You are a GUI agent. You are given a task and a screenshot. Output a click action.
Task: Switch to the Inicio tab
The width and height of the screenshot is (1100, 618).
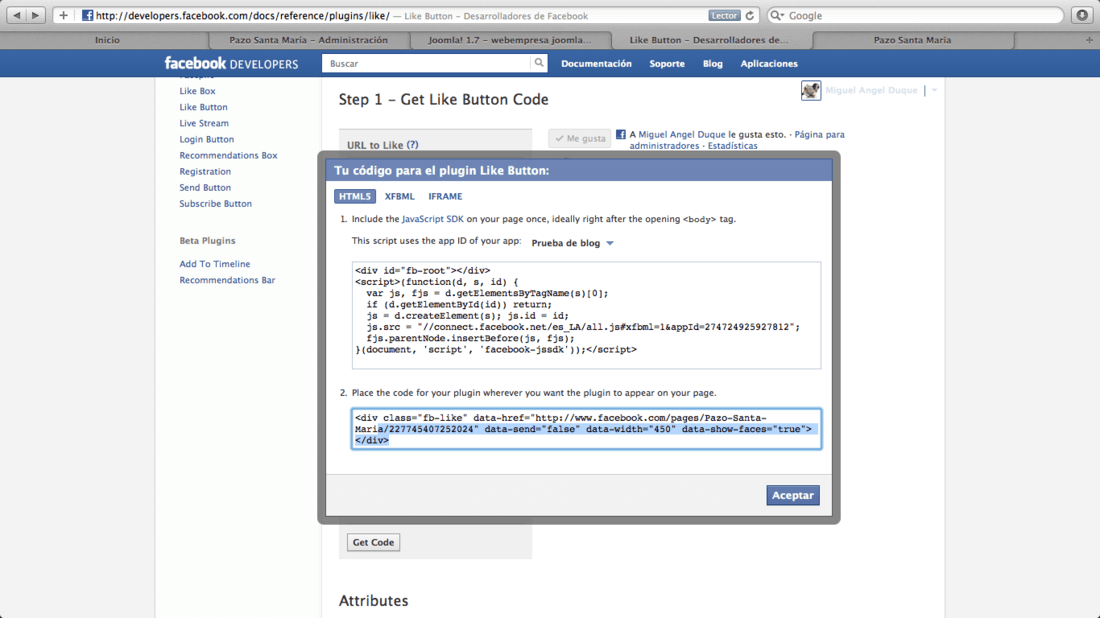[107, 40]
